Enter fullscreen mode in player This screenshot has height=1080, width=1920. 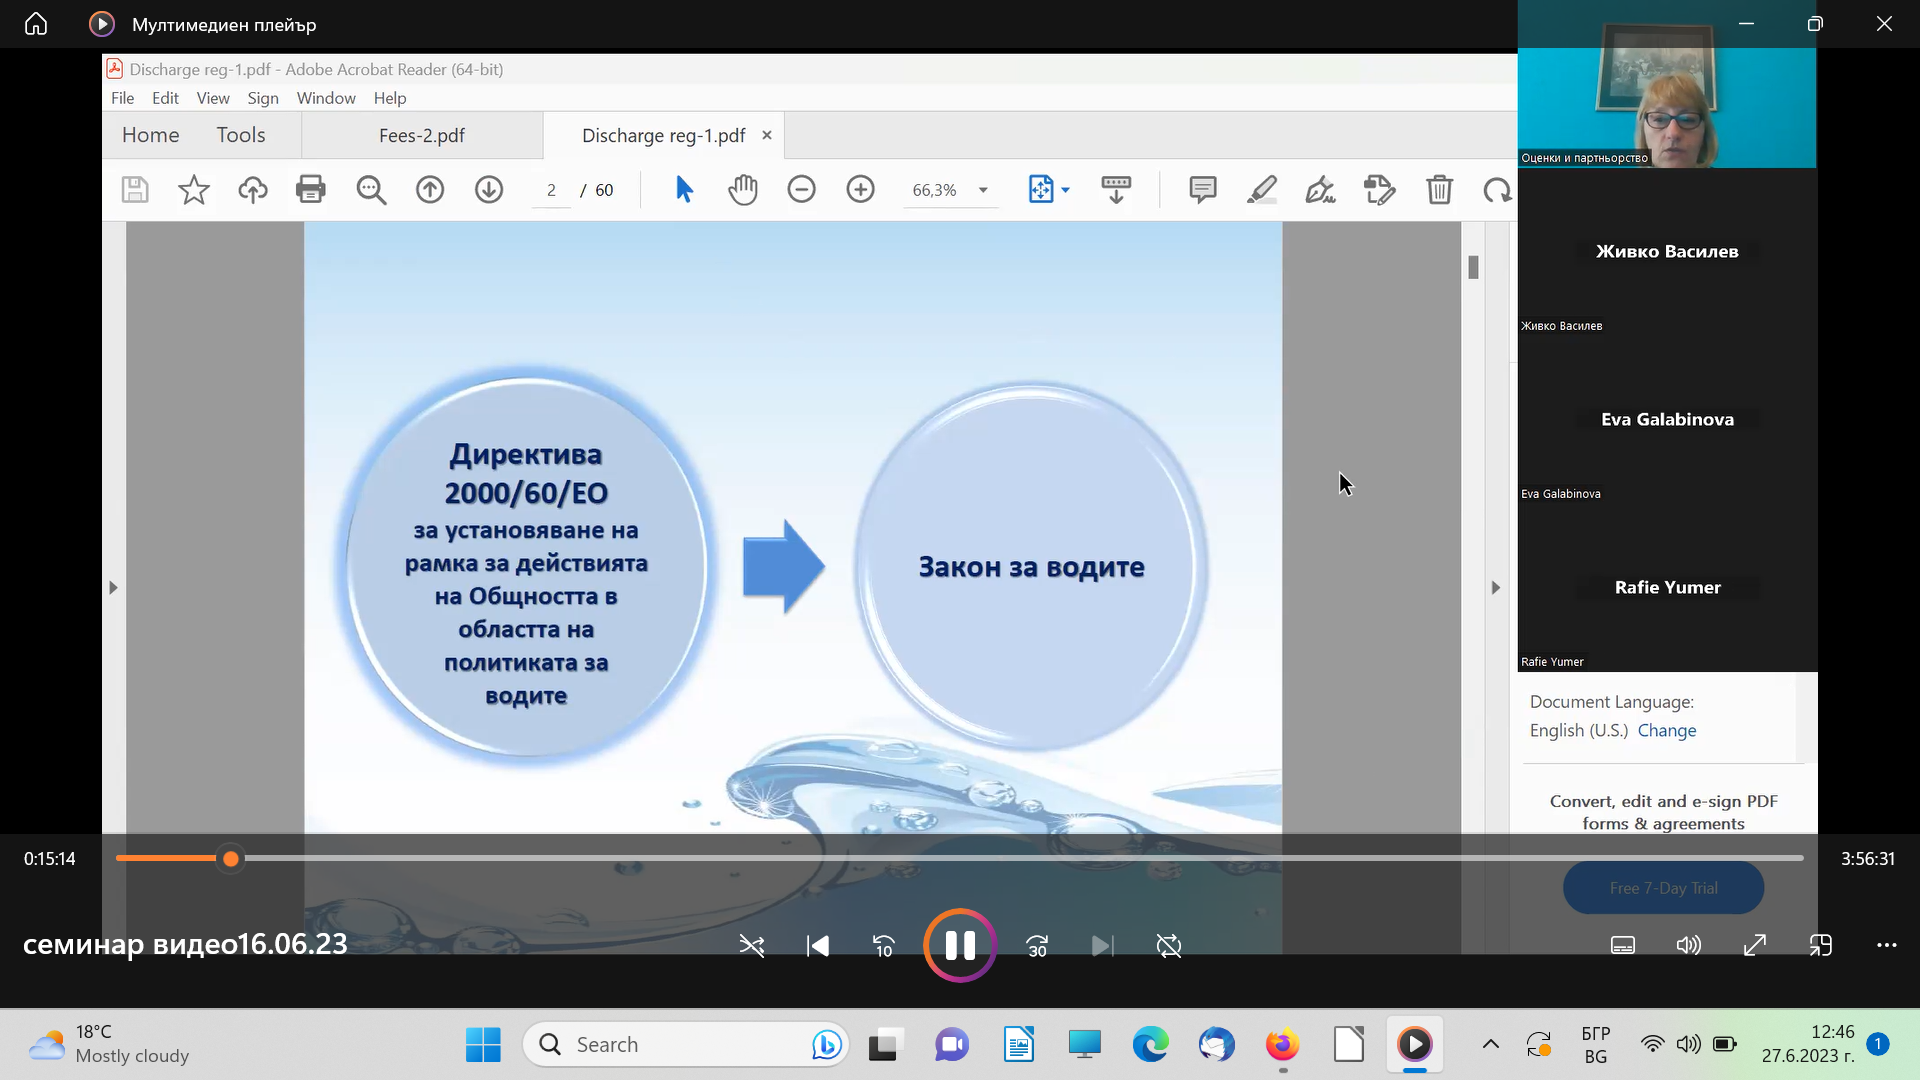(x=1755, y=946)
